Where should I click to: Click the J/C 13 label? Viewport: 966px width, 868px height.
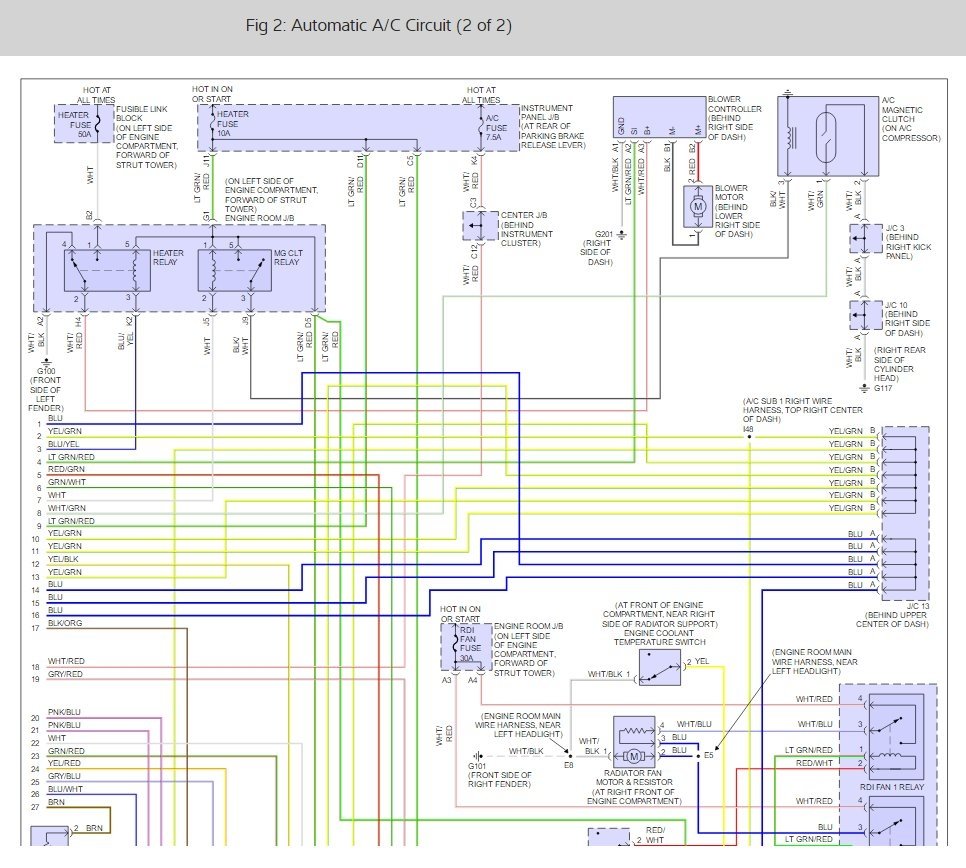click(x=917, y=606)
